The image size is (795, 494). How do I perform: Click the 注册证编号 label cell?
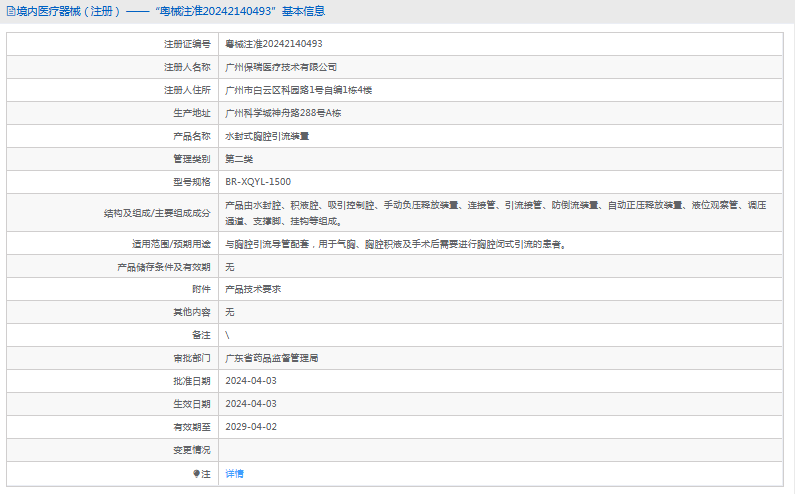(x=113, y=44)
